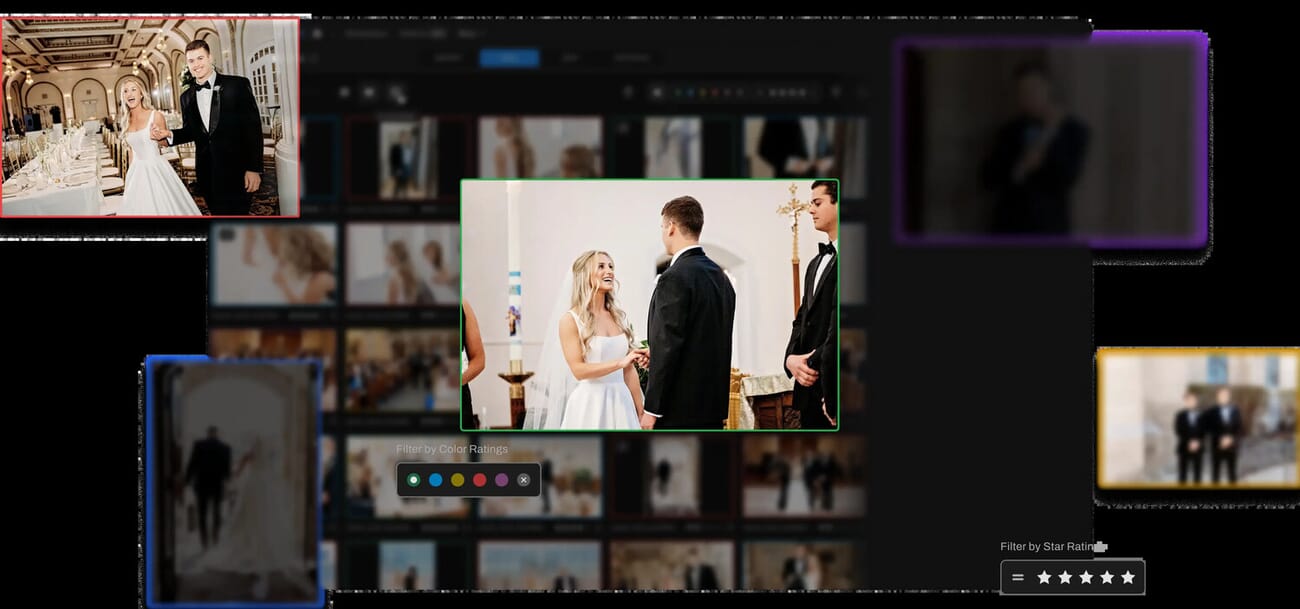Screen dimensions: 1300x609
Task: Select the purple color rating swatch
Action: click(501, 479)
